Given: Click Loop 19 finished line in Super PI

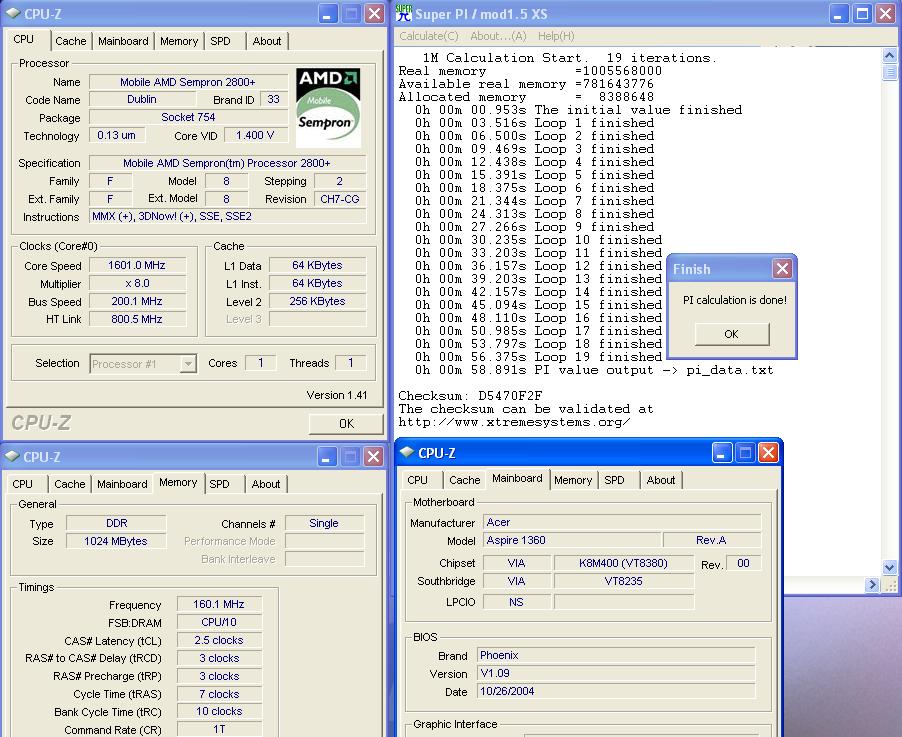Looking at the screenshot, I should tap(538, 357).
